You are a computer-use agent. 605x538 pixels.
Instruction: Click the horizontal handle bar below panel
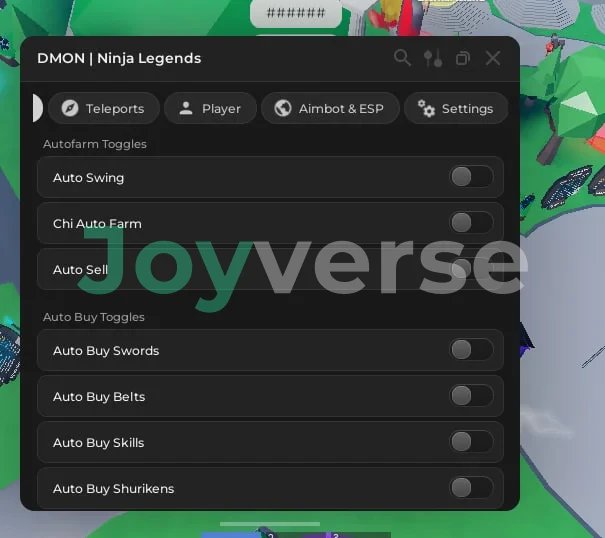pyautogui.click(x=270, y=523)
